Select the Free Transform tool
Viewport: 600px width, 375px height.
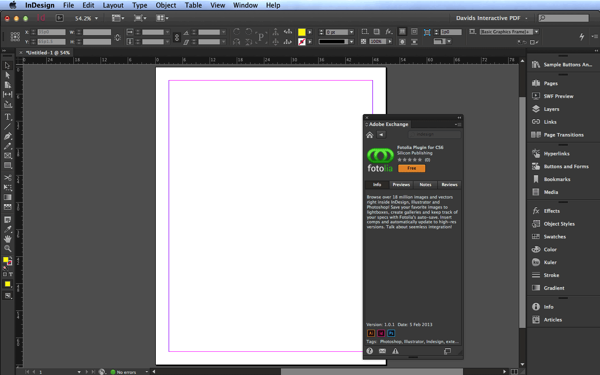click(x=7, y=188)
